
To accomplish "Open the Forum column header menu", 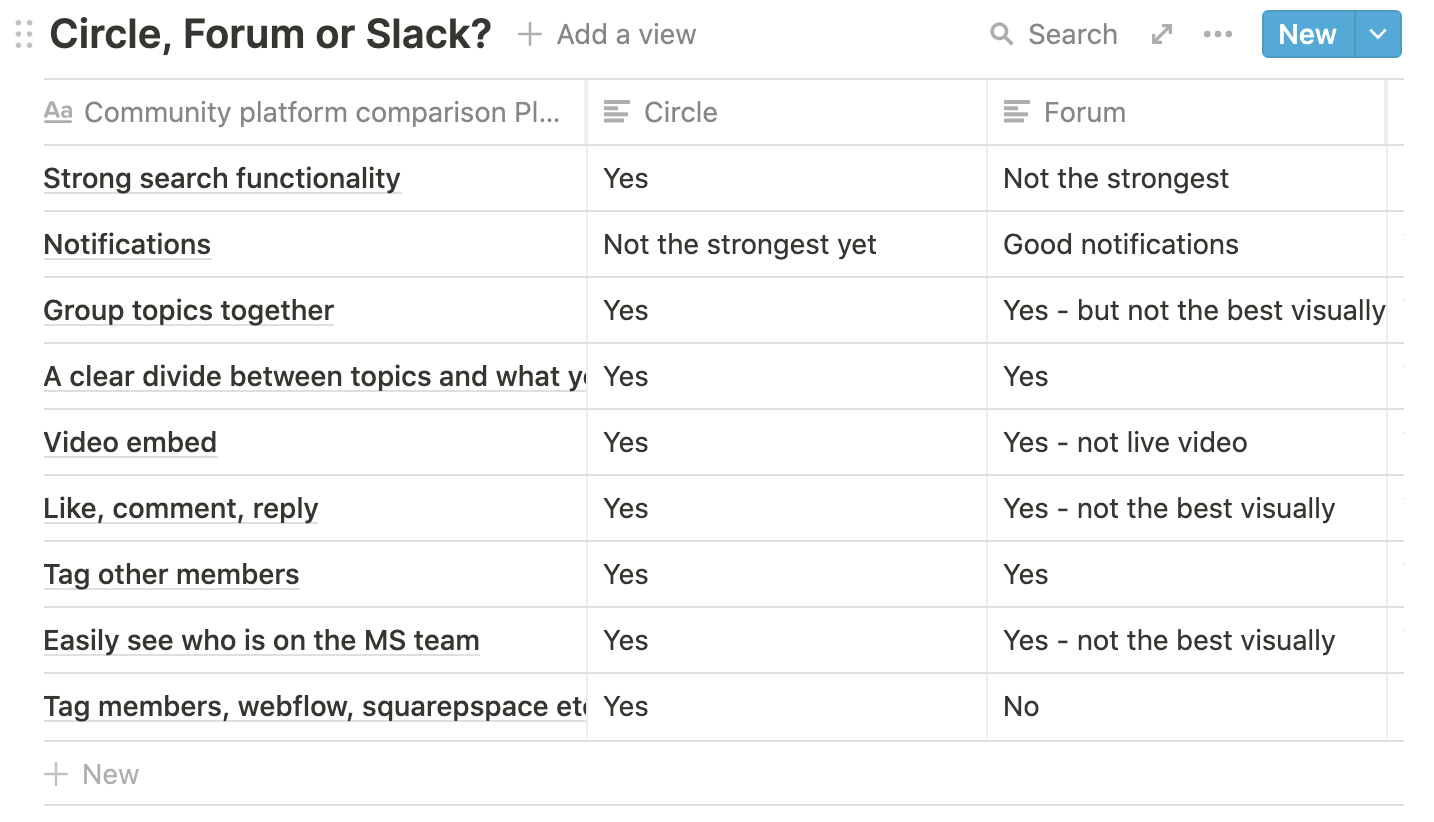I will tap(1085, 112).
